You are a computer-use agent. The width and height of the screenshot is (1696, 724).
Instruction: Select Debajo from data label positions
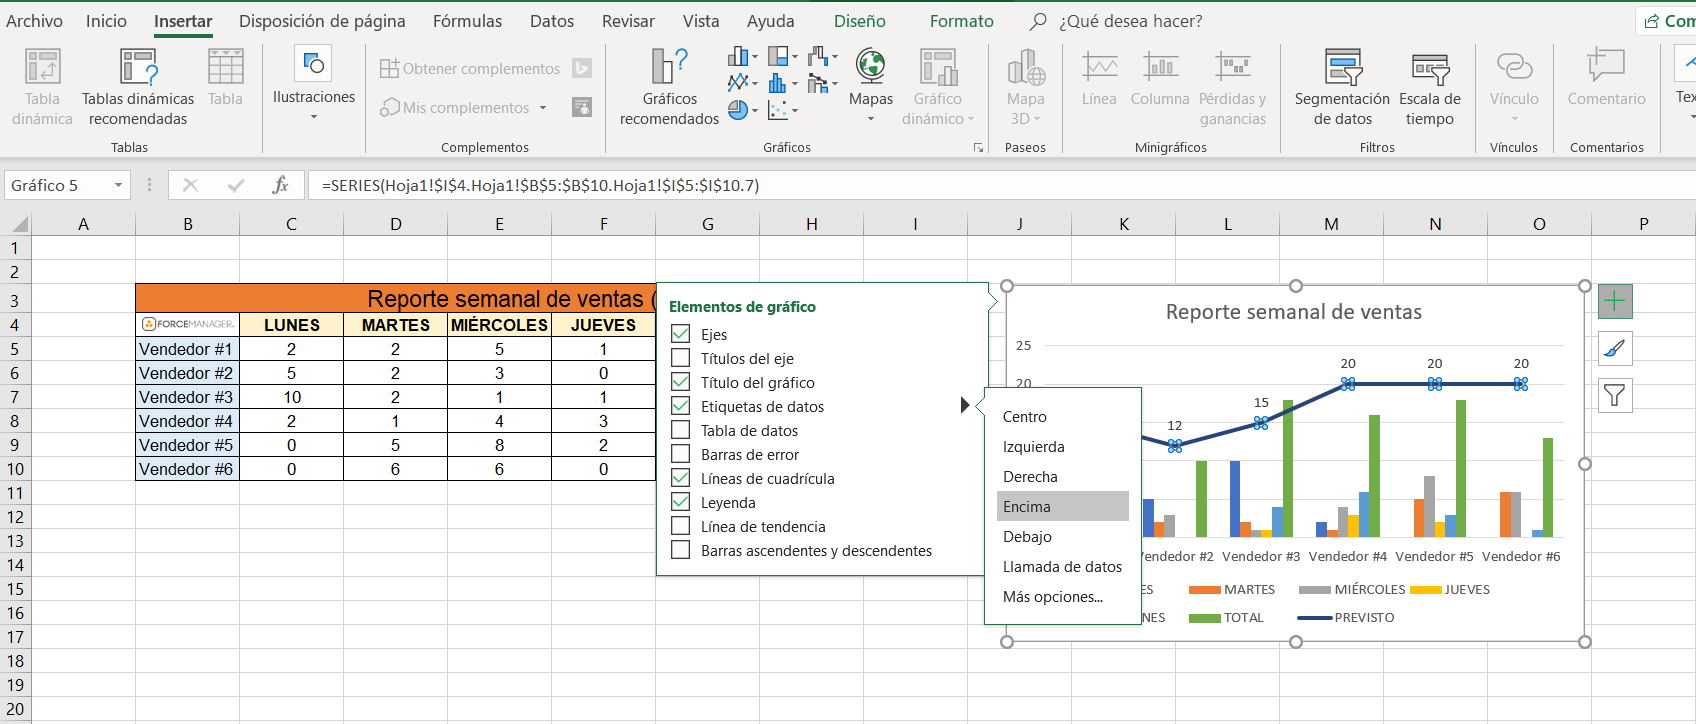1027,537
